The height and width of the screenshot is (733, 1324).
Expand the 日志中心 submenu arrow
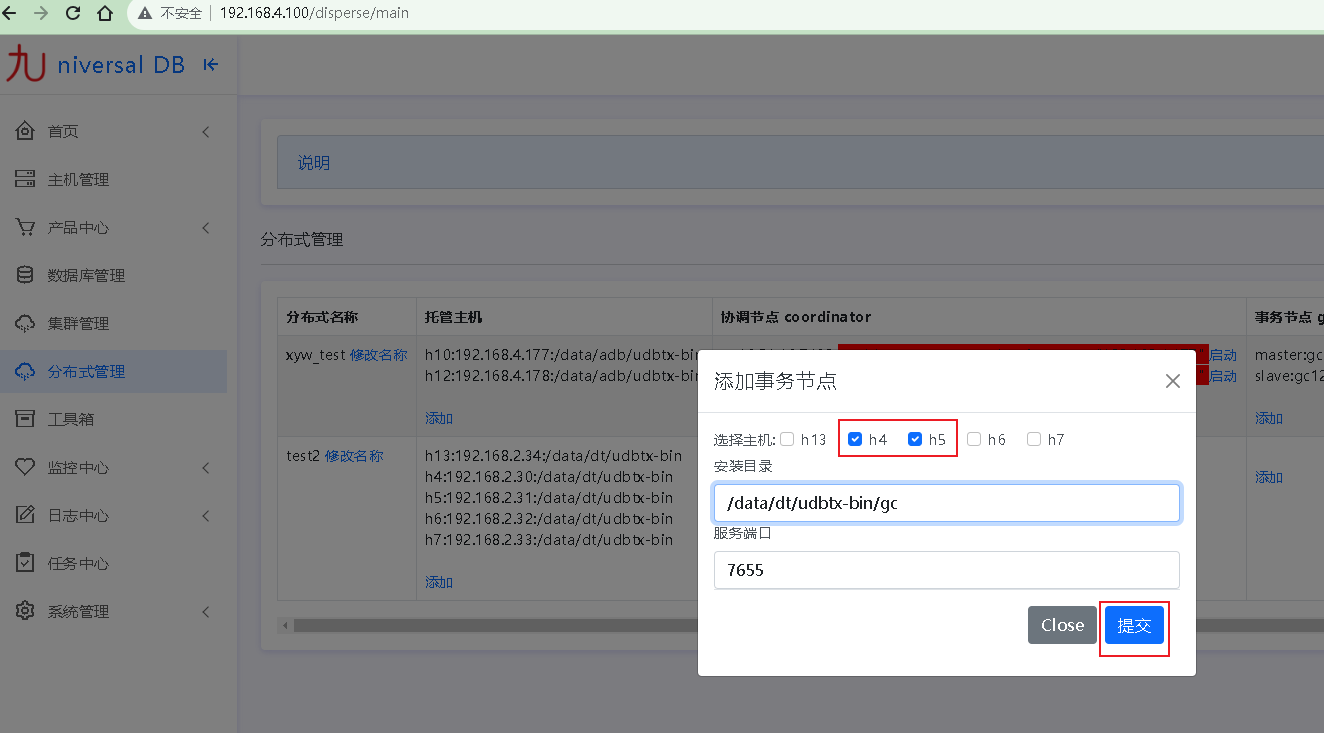tap(206, 515)
